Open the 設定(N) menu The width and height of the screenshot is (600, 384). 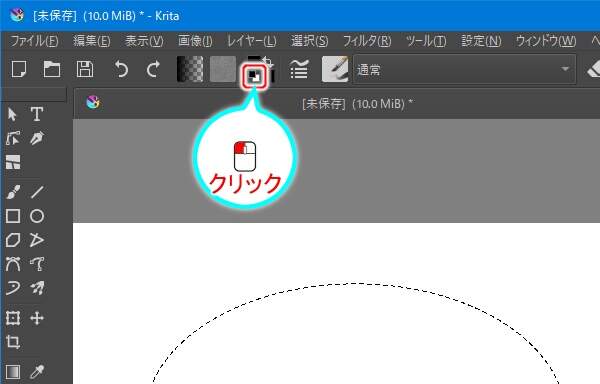[x=481, y=41]
